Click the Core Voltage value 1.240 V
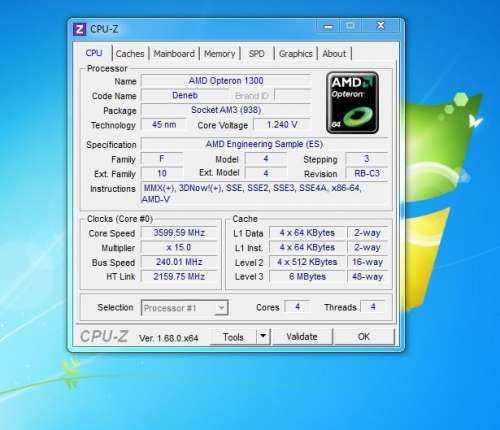Viewport: 500px width, 430px height. (282, 125)
